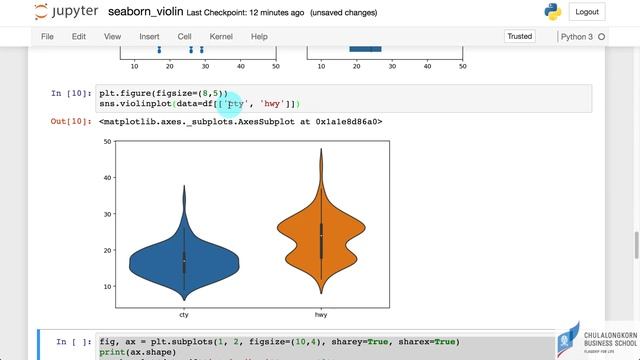Open the View menu

click(112, 37)
